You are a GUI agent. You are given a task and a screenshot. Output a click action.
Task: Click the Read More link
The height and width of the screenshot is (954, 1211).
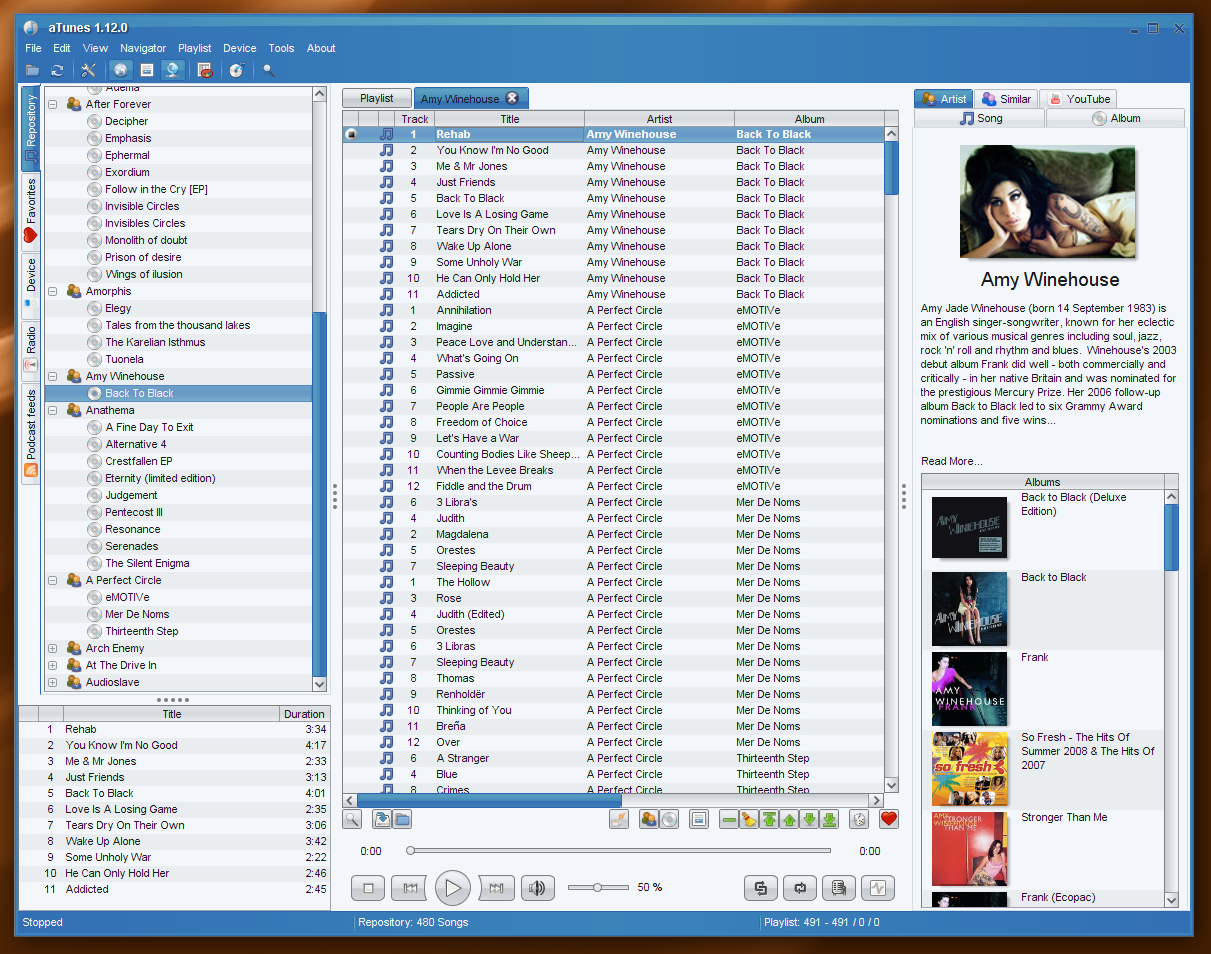point(951,461)
